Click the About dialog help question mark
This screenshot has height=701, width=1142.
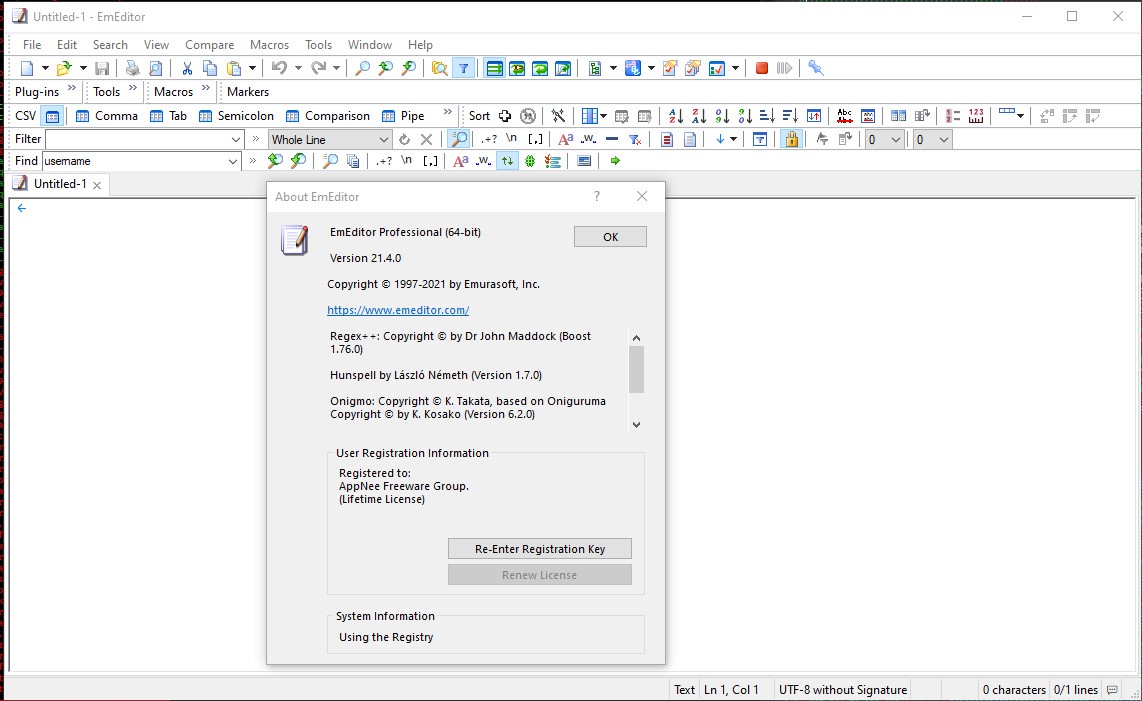click(596, 196)
